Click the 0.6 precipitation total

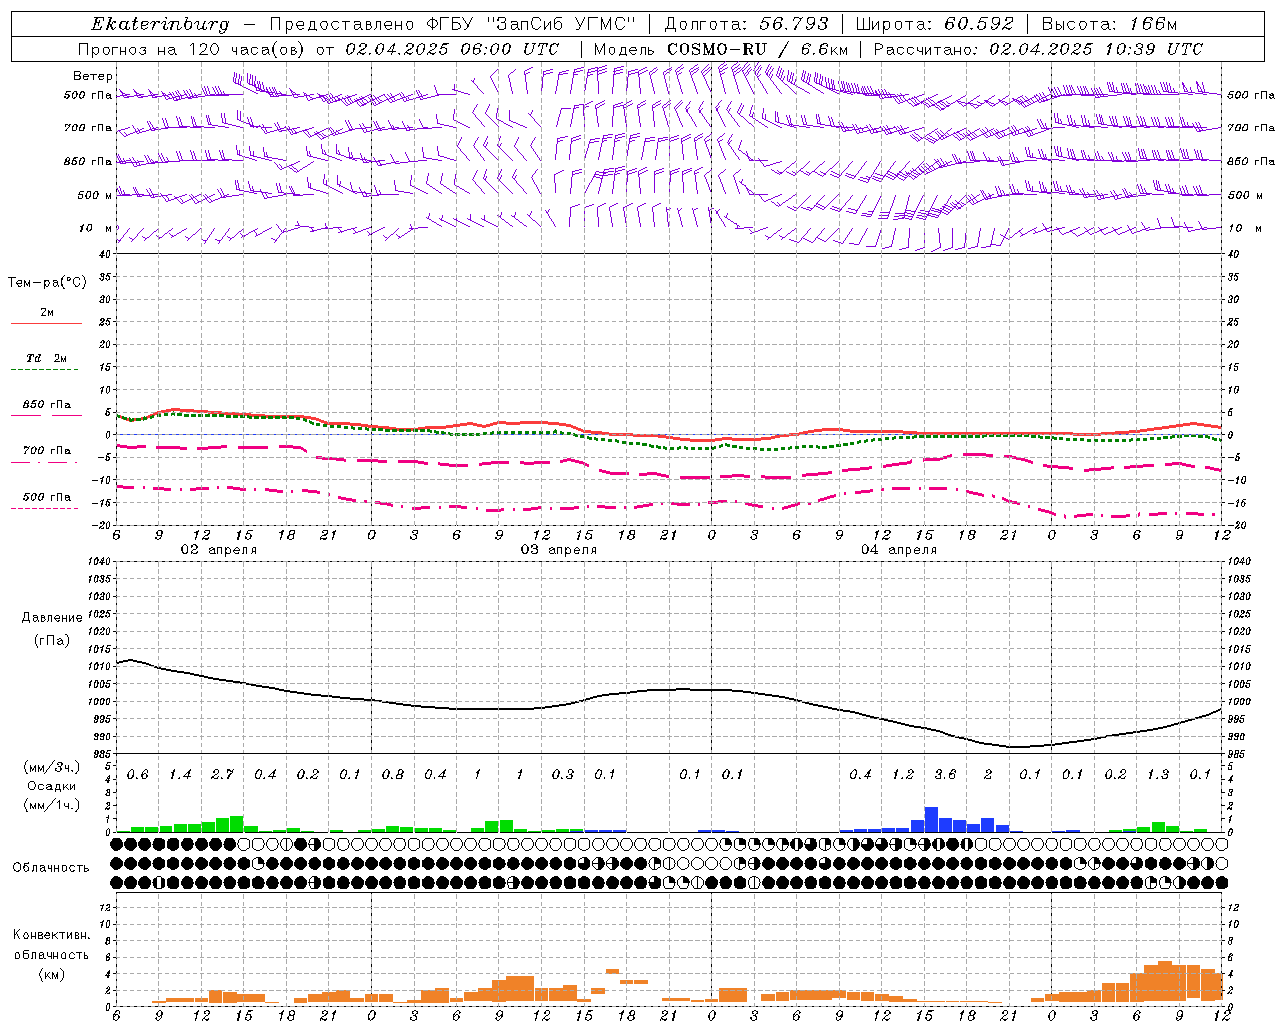pyautogui.click(x=137, y=775)
